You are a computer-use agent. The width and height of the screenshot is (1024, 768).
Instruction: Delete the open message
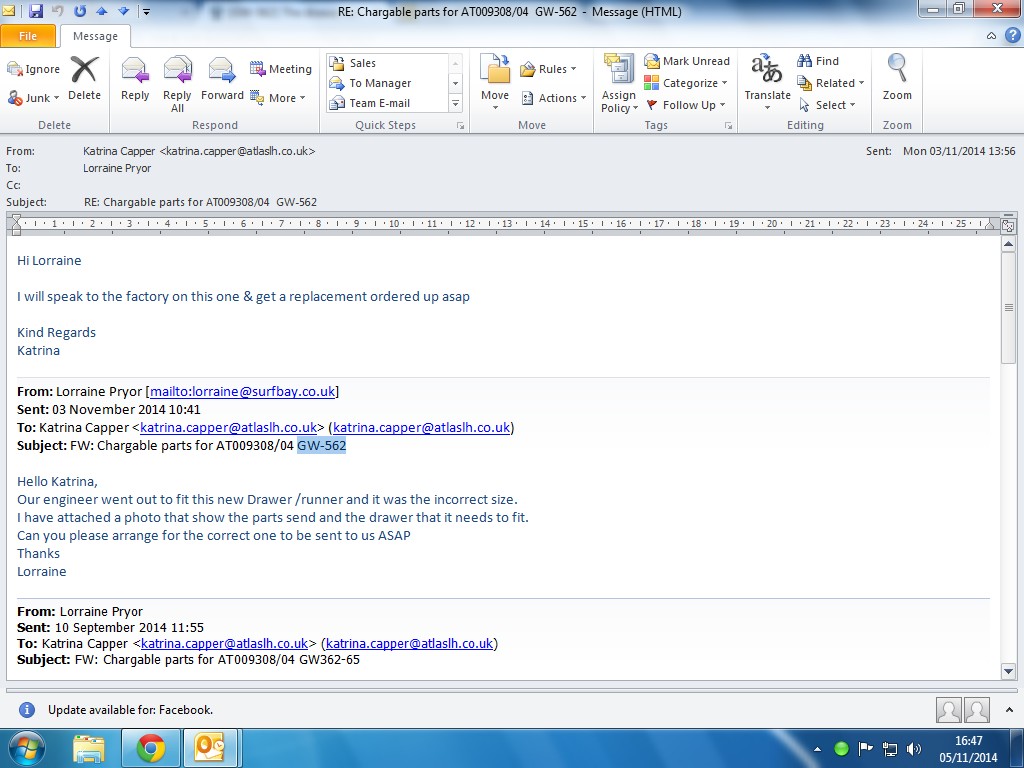click(x=85, y=80)
